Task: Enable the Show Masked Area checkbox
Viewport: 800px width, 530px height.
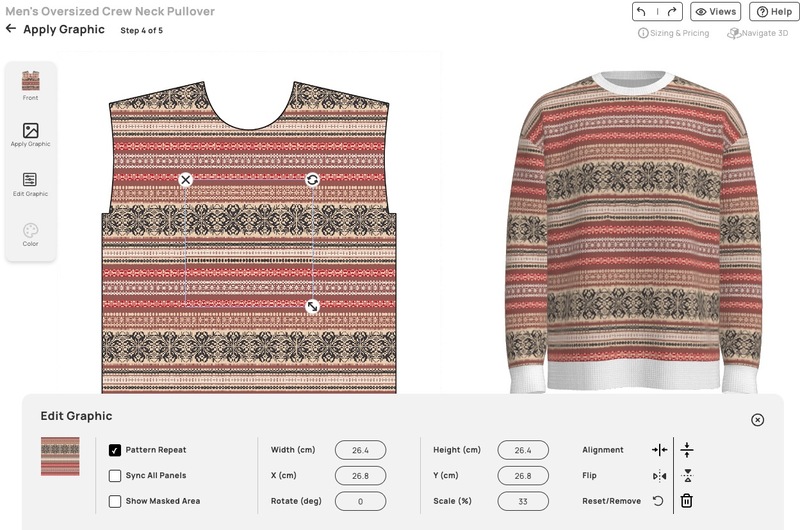Action: tap(115, 501)
